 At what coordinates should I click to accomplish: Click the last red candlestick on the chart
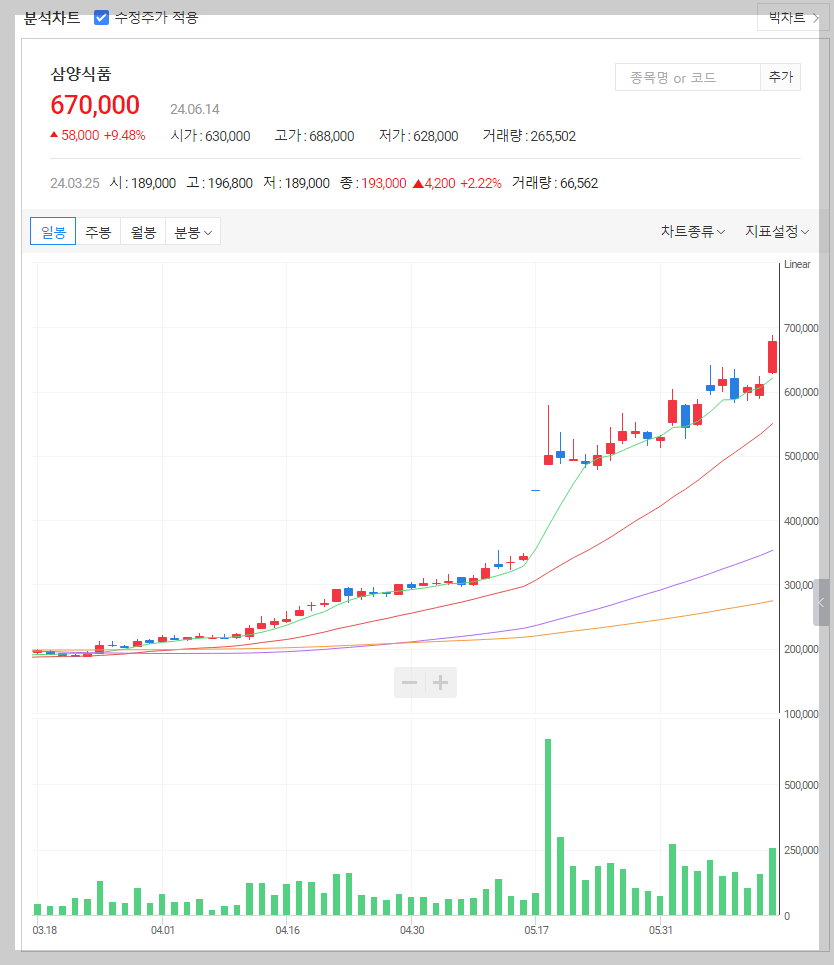click(772, 357)
